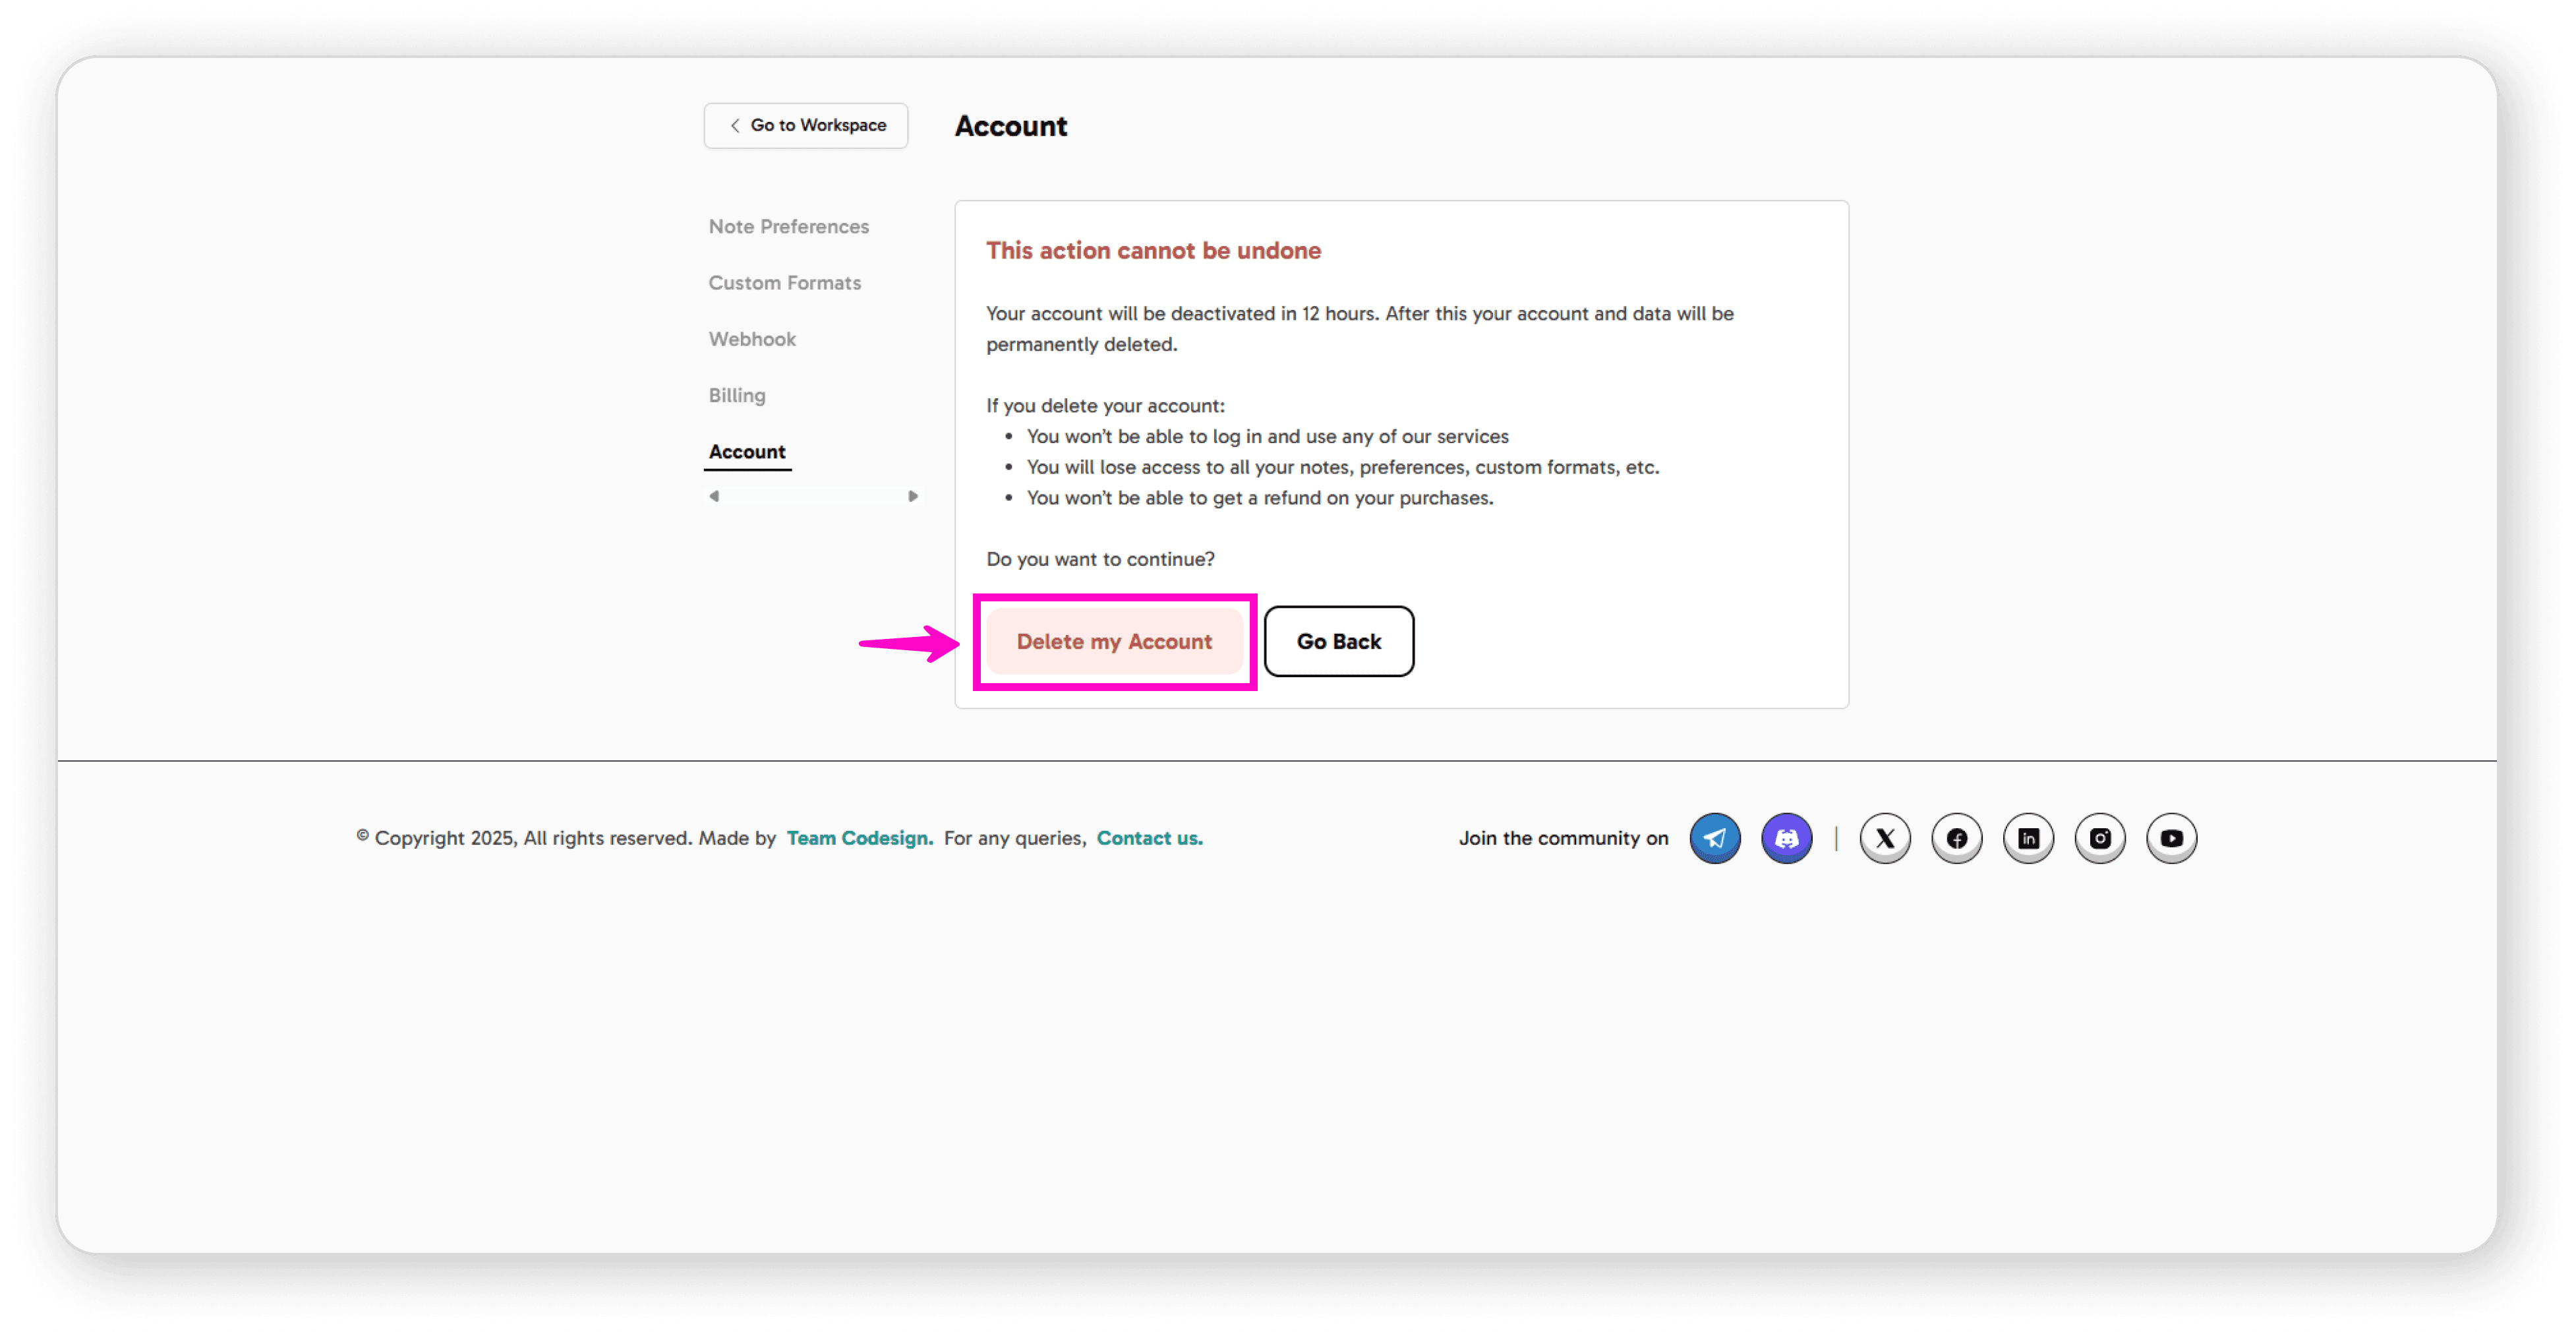Click the sidebar horizontal scrollbar track
Screen dimensions: 2576x1332
click(x=813, y=496)
